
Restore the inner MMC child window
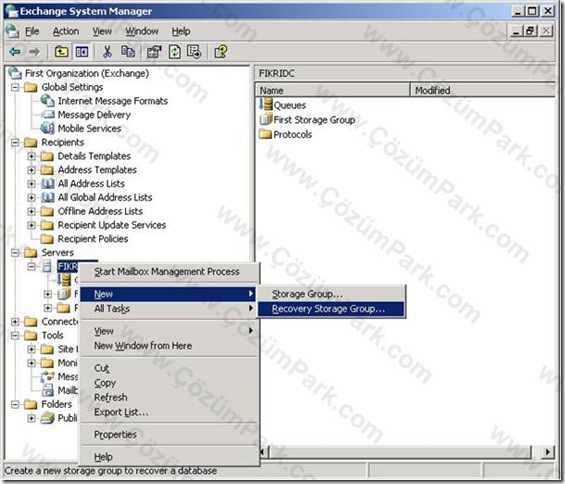[x=531, y=31]
